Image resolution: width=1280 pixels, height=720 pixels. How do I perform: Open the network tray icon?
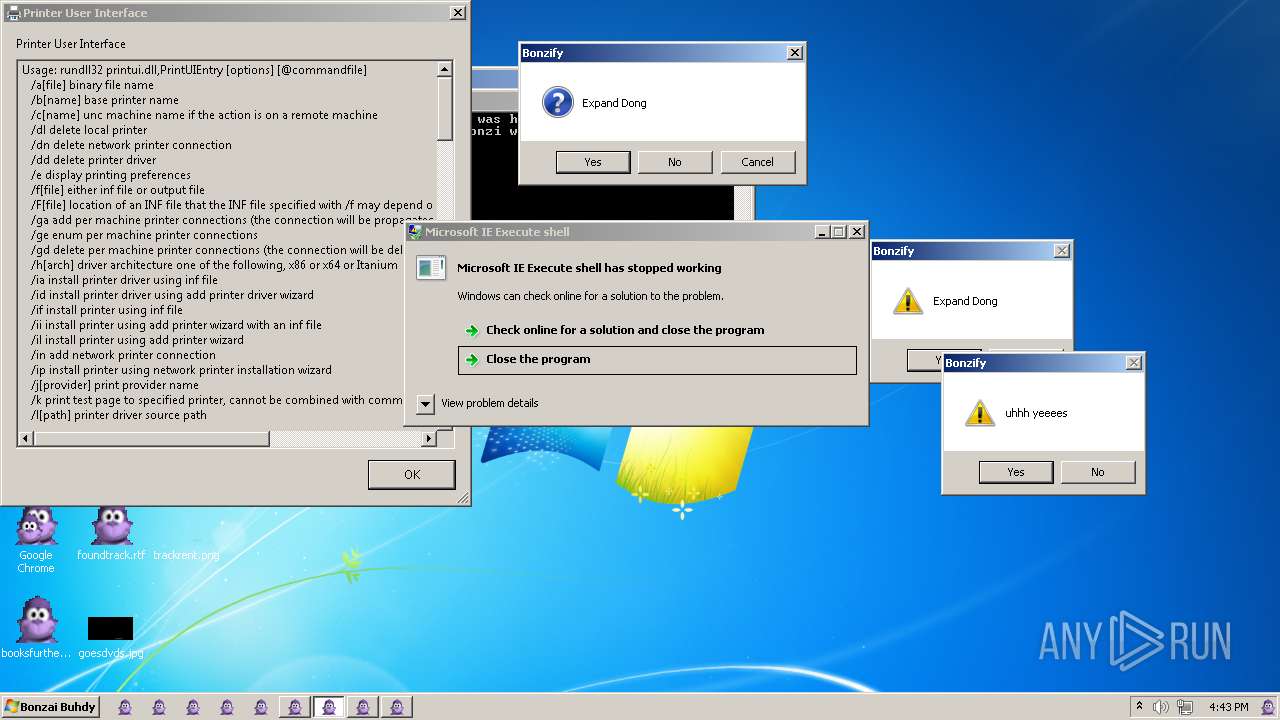pyautogui.click(x=1185, y=707)
